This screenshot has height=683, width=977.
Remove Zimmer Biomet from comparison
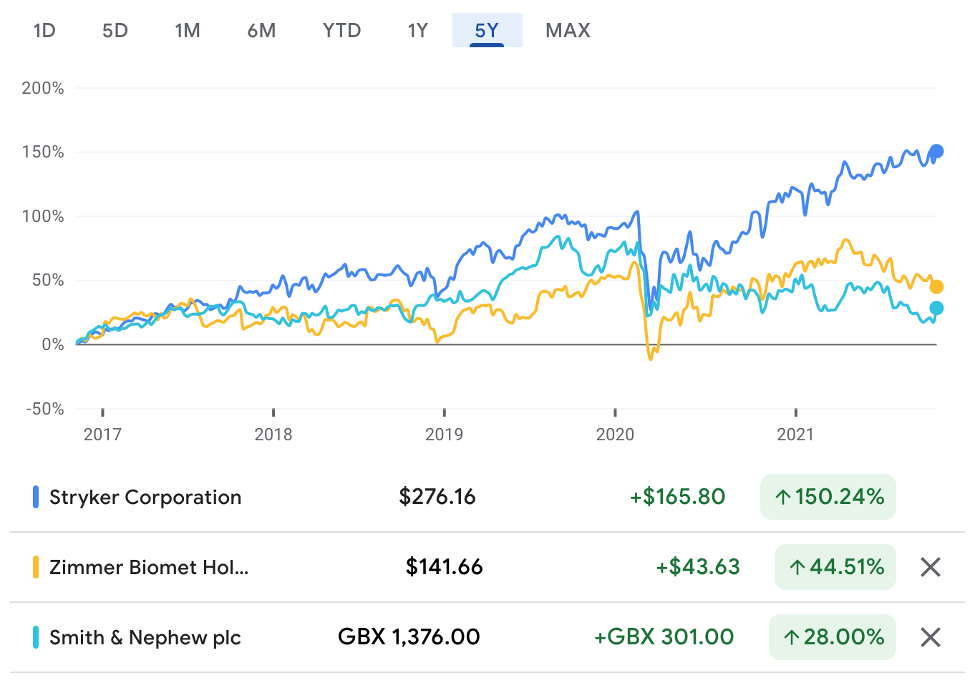tap(930, 567)
